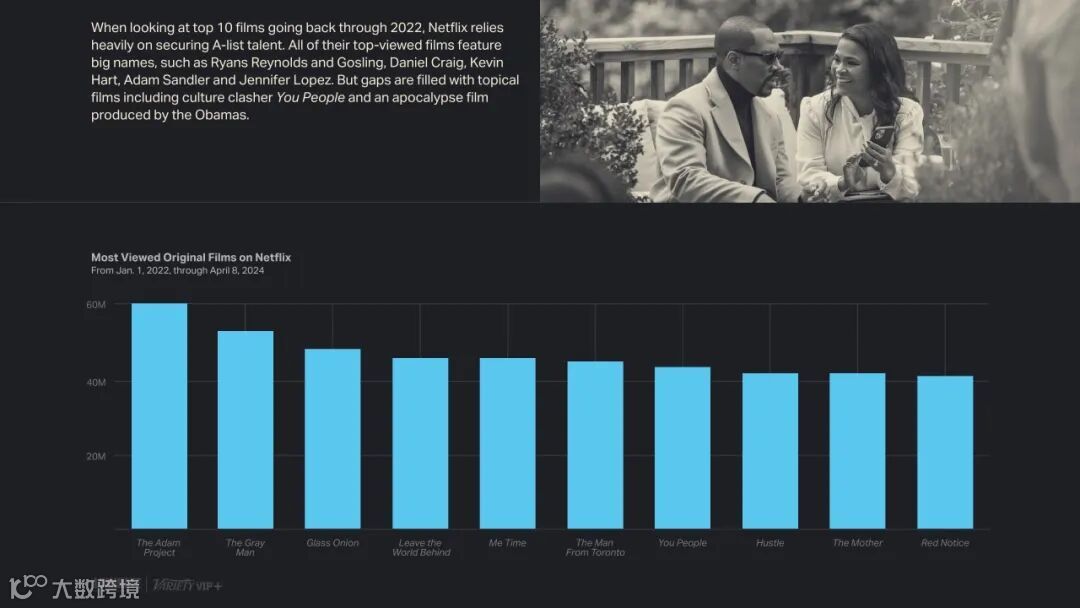Click the bar for The Gray Man
This screenshot has height=608, width=1080.
point(245,430)
